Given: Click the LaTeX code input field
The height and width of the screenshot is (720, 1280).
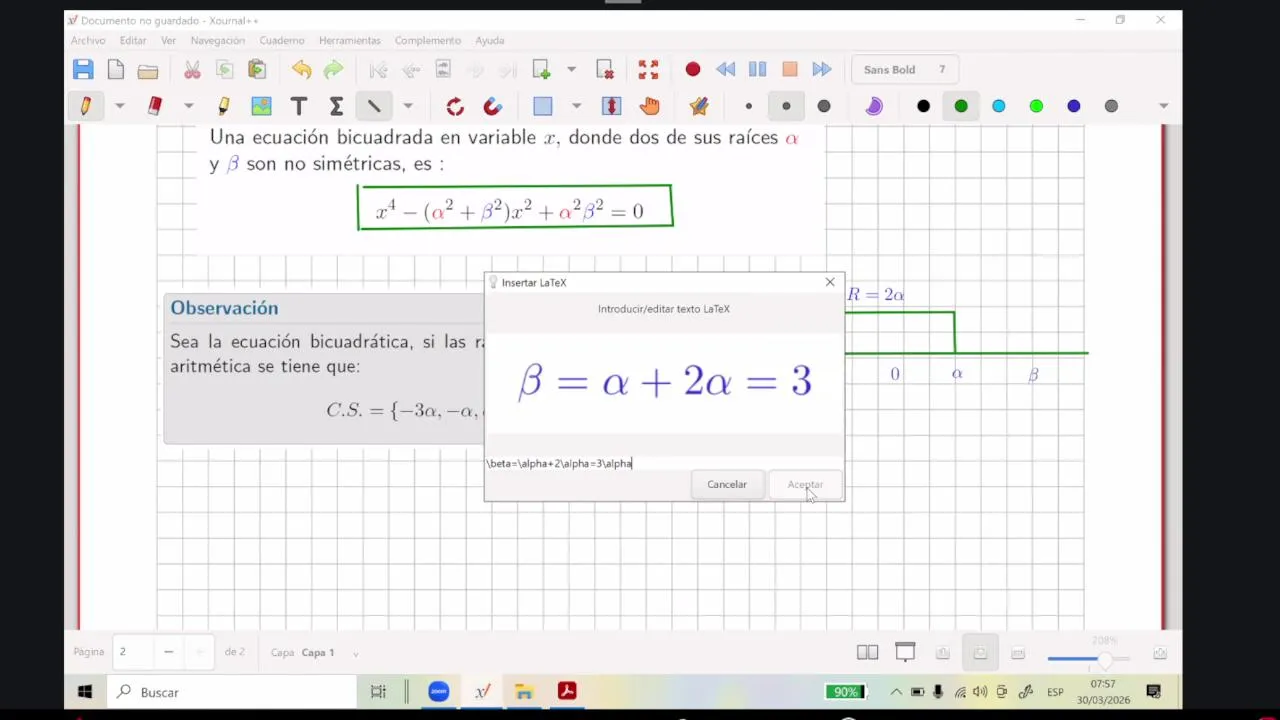Looking at the screenshot, I should click(664, 463).
